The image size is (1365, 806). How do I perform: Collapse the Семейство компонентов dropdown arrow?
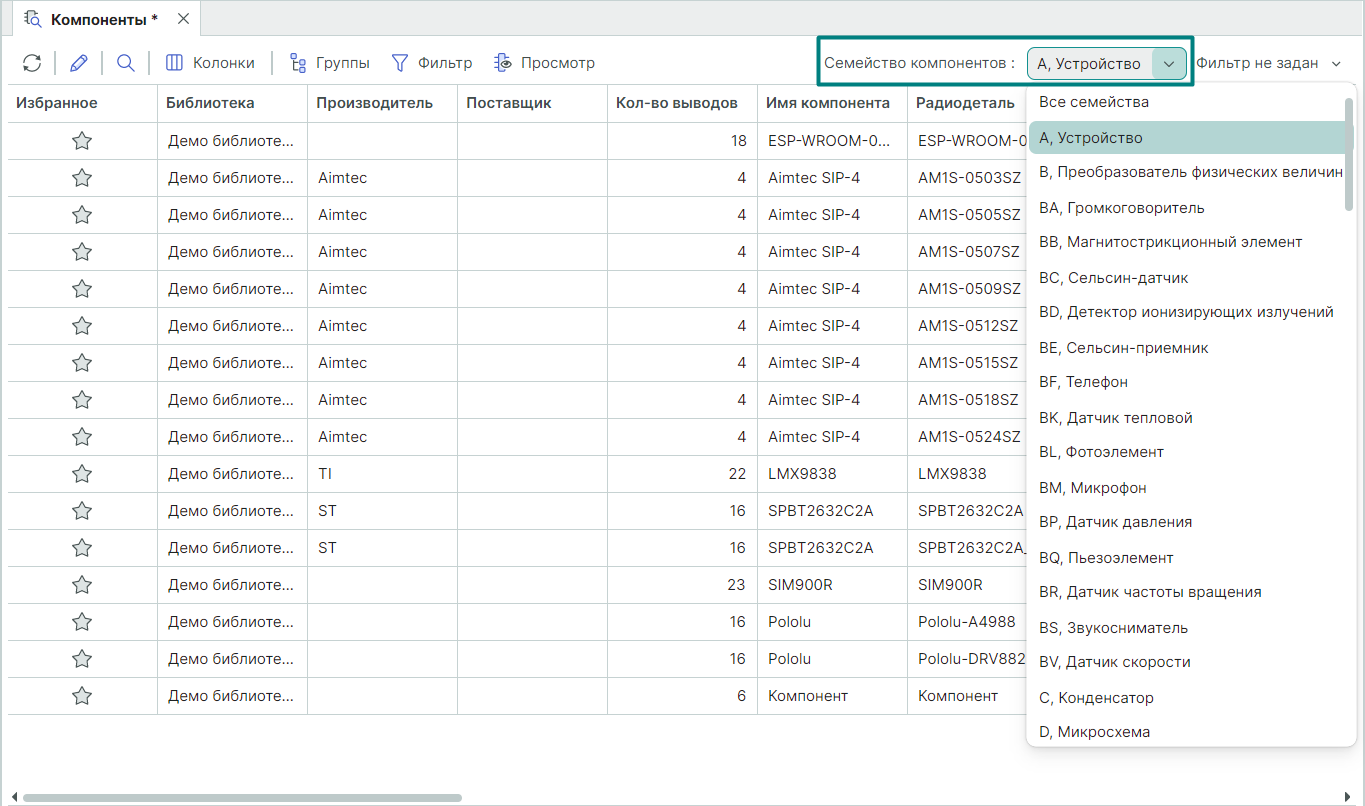point(1169,63)
